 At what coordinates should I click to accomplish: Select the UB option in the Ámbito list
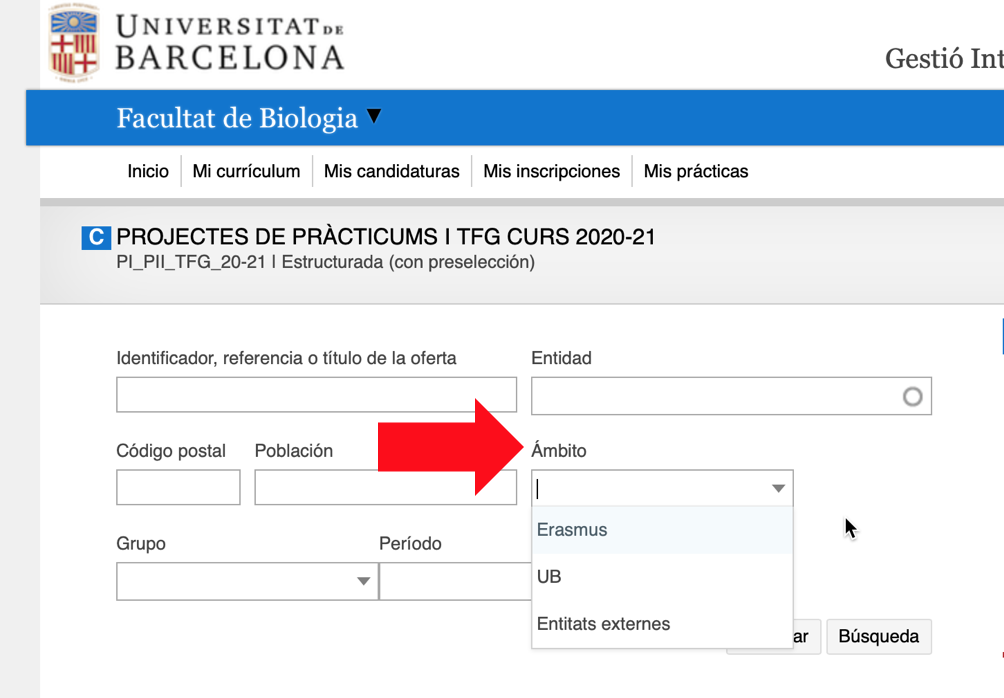(549, 577)
